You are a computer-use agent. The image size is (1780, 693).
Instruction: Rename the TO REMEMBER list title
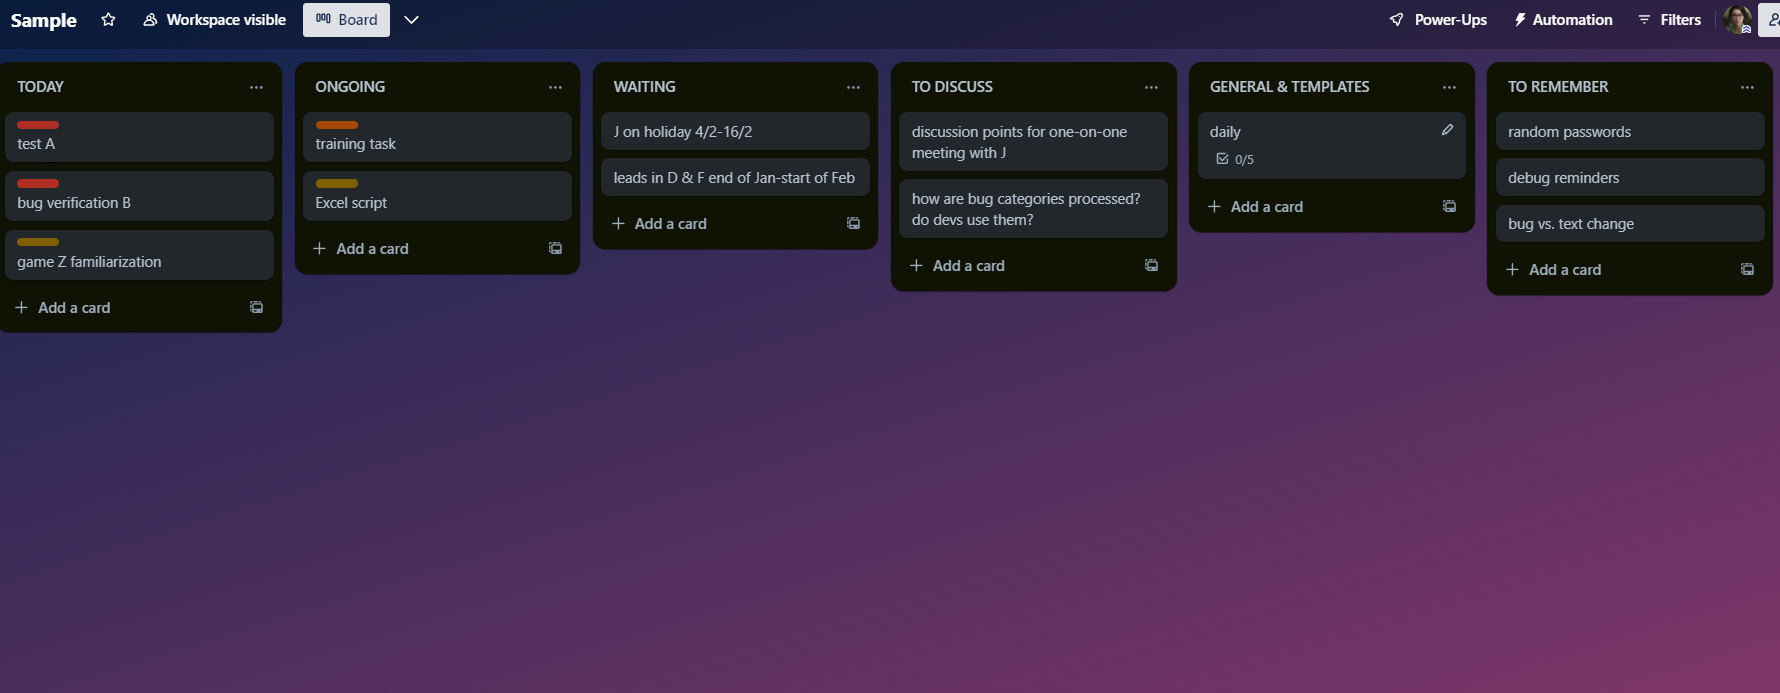pos(1558,87)
